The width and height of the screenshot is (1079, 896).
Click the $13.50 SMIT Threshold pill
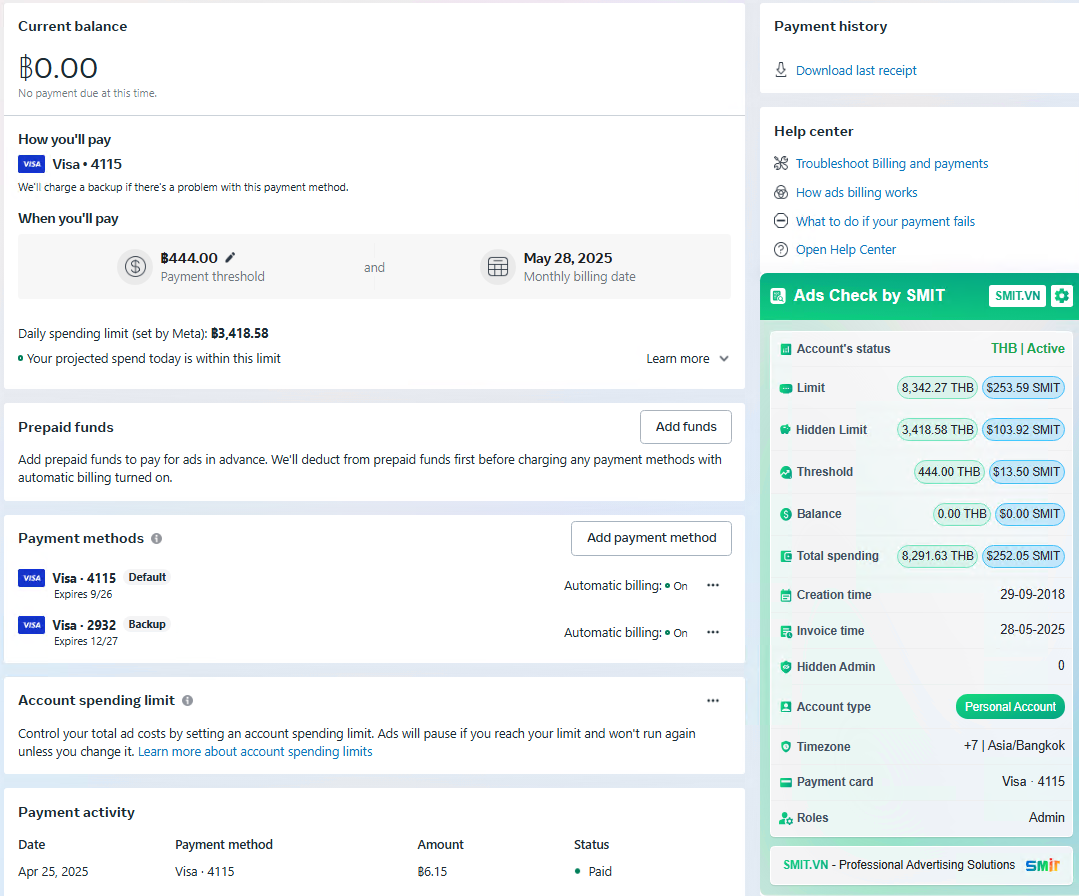pyautogui.click(x=1026, y=471)
